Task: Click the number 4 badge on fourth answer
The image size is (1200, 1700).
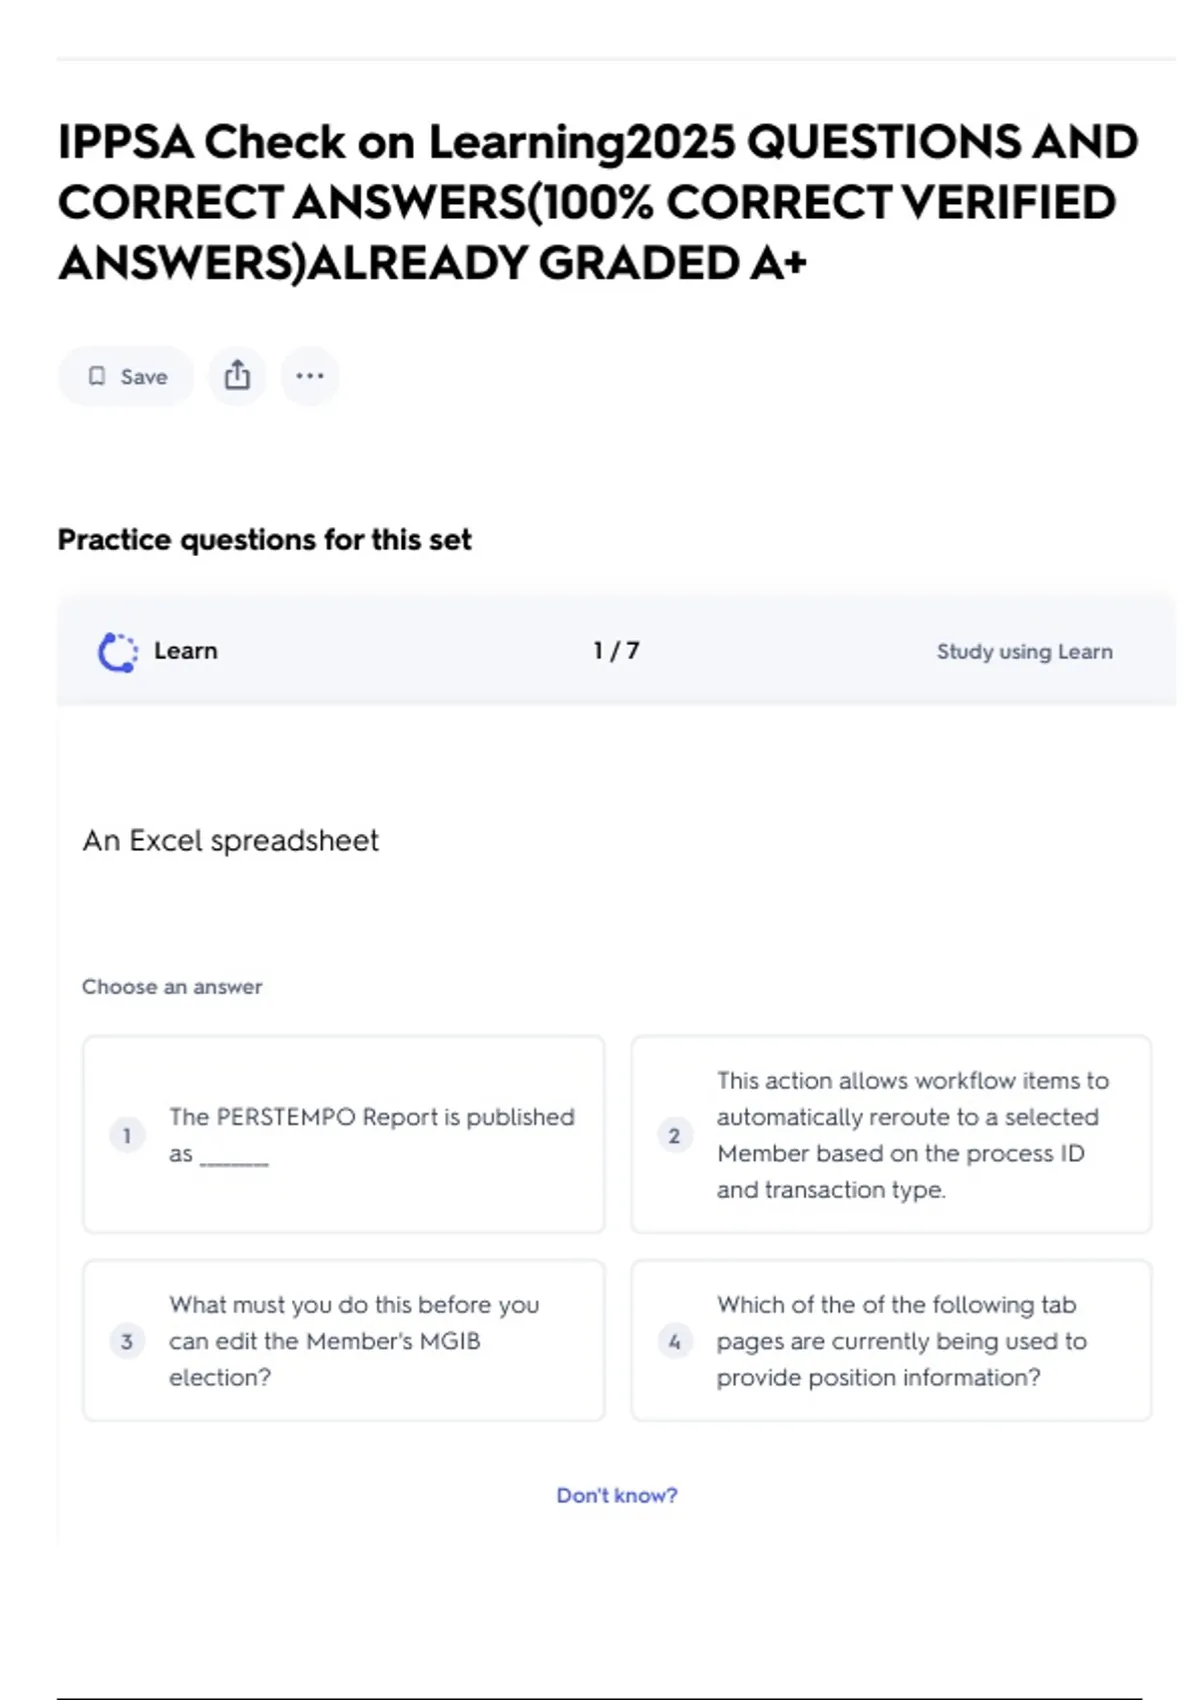Action: pyautogui.click(x=674, y=1341)
